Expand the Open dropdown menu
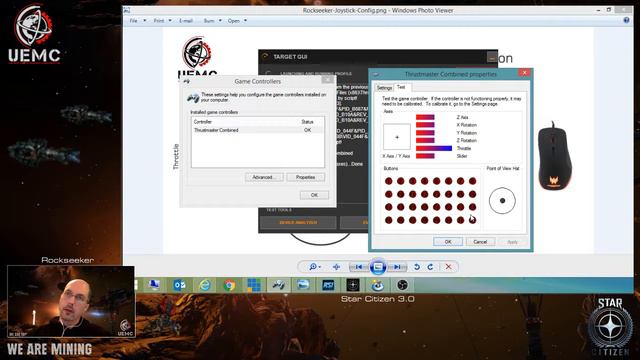The image size is (640, 360). [237, 21]
